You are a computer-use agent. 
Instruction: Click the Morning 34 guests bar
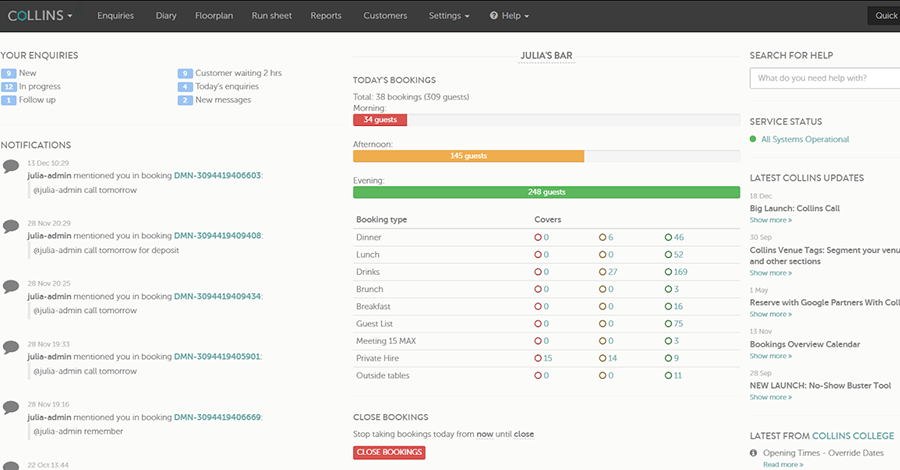point(380,119)
